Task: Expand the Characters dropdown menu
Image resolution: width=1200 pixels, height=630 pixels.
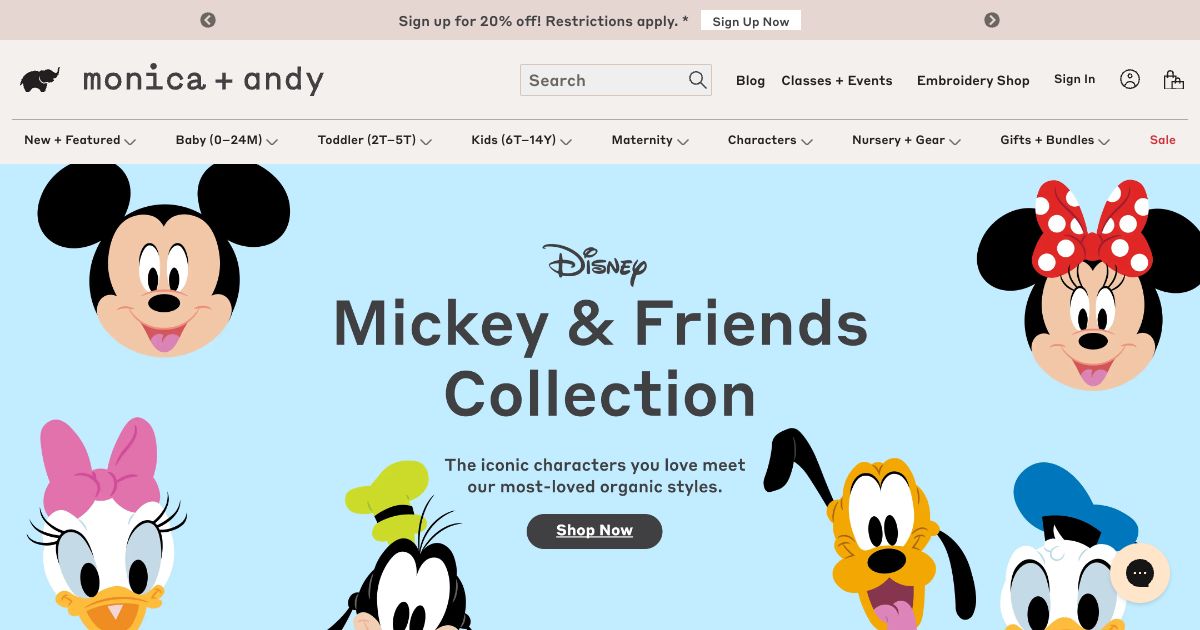Action: [770, 140]
